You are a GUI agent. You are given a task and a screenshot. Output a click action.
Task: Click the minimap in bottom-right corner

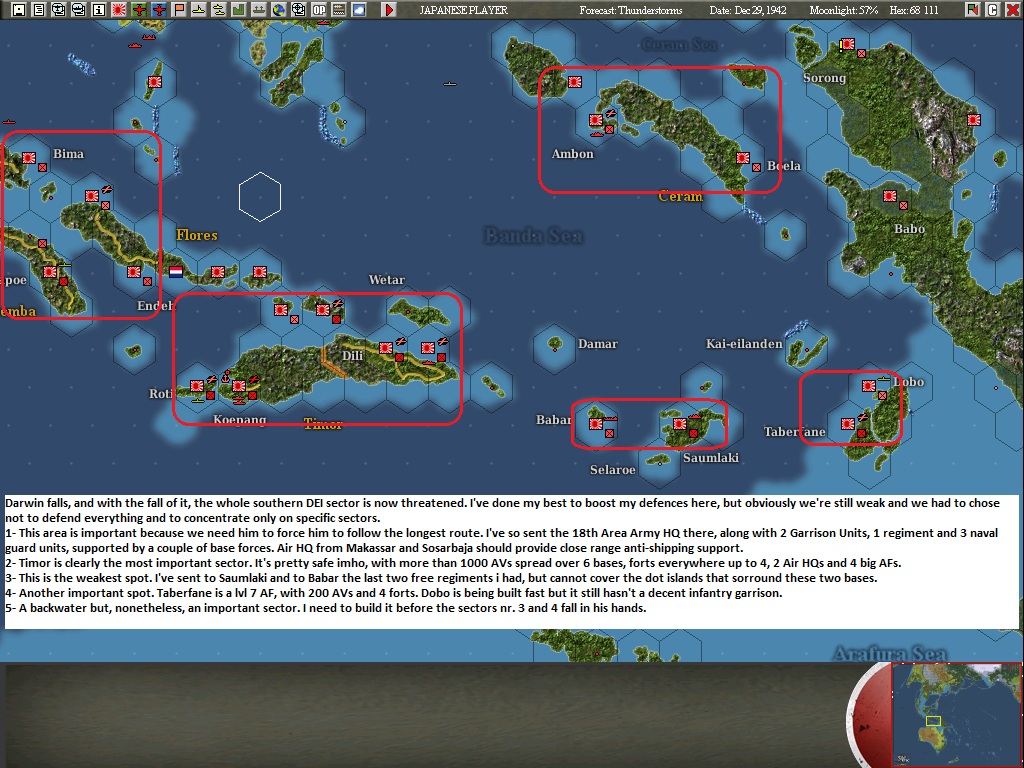click(x=956, y=714)
